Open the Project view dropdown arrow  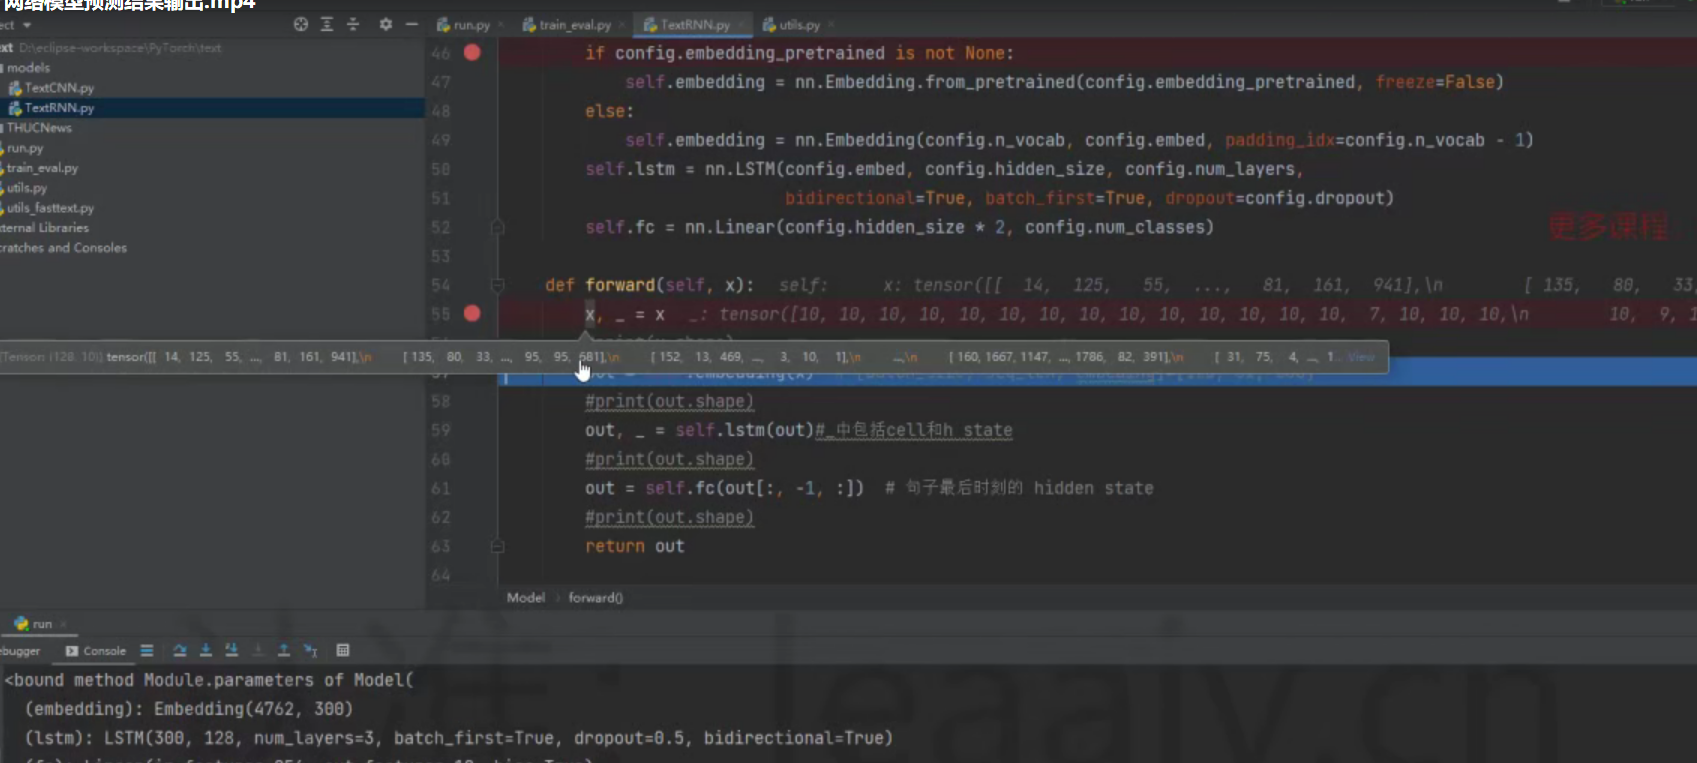[27, 25]
